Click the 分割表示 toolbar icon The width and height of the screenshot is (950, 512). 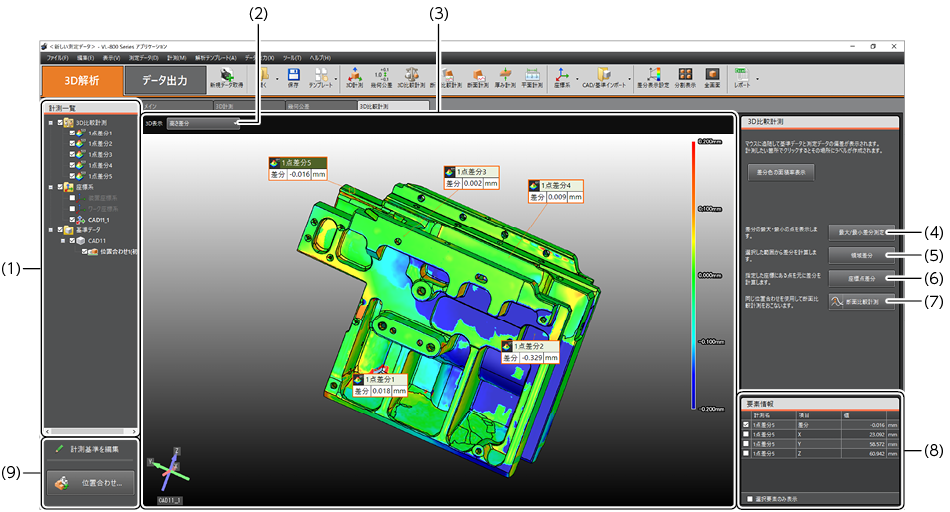(686, 78)
